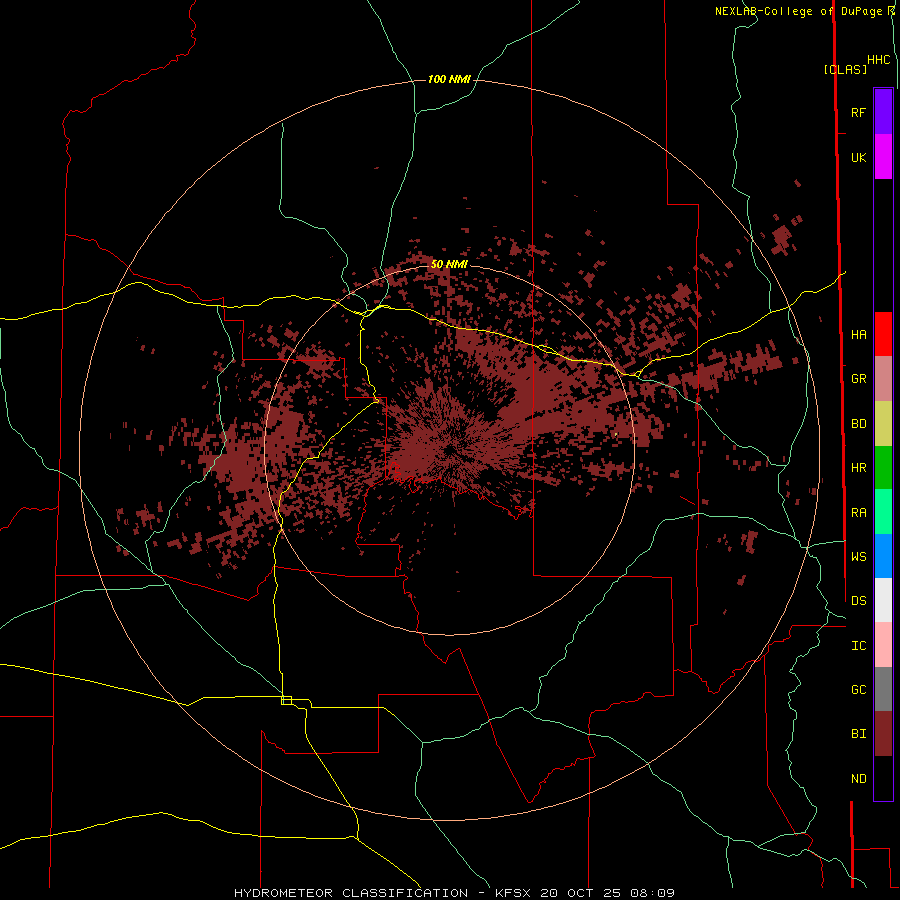Select the GC gray legend swatch
Viewport: 900px width, 900px height.
(883, 689)
